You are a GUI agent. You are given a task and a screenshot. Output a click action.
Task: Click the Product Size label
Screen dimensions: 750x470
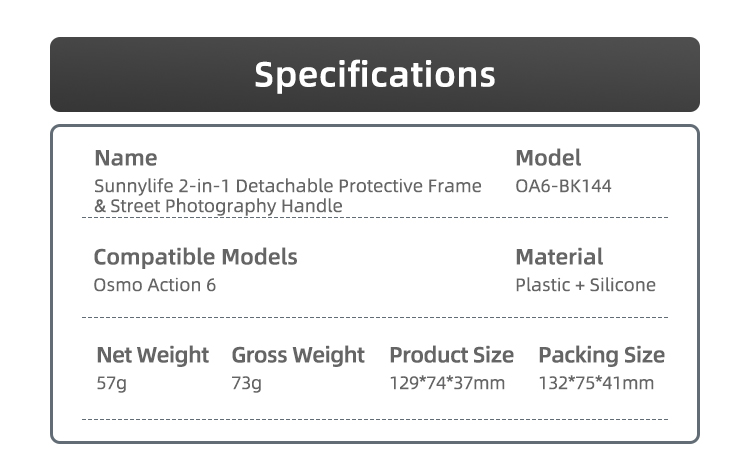click(451, 355)
